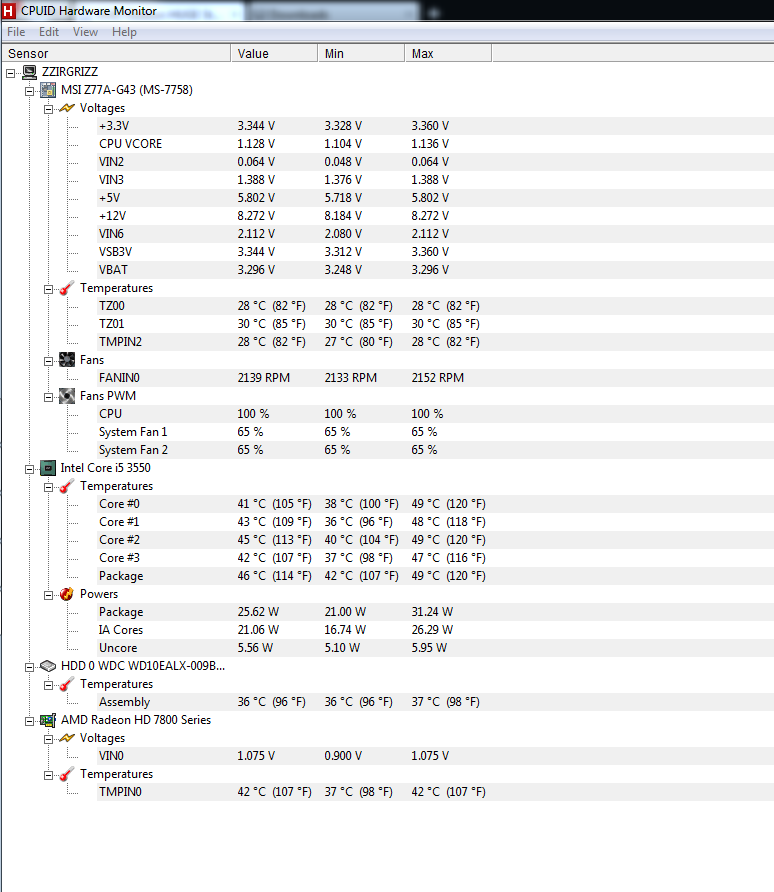Open the Edit menu
This screenshot has width=774, height=892.
[49, 32]
